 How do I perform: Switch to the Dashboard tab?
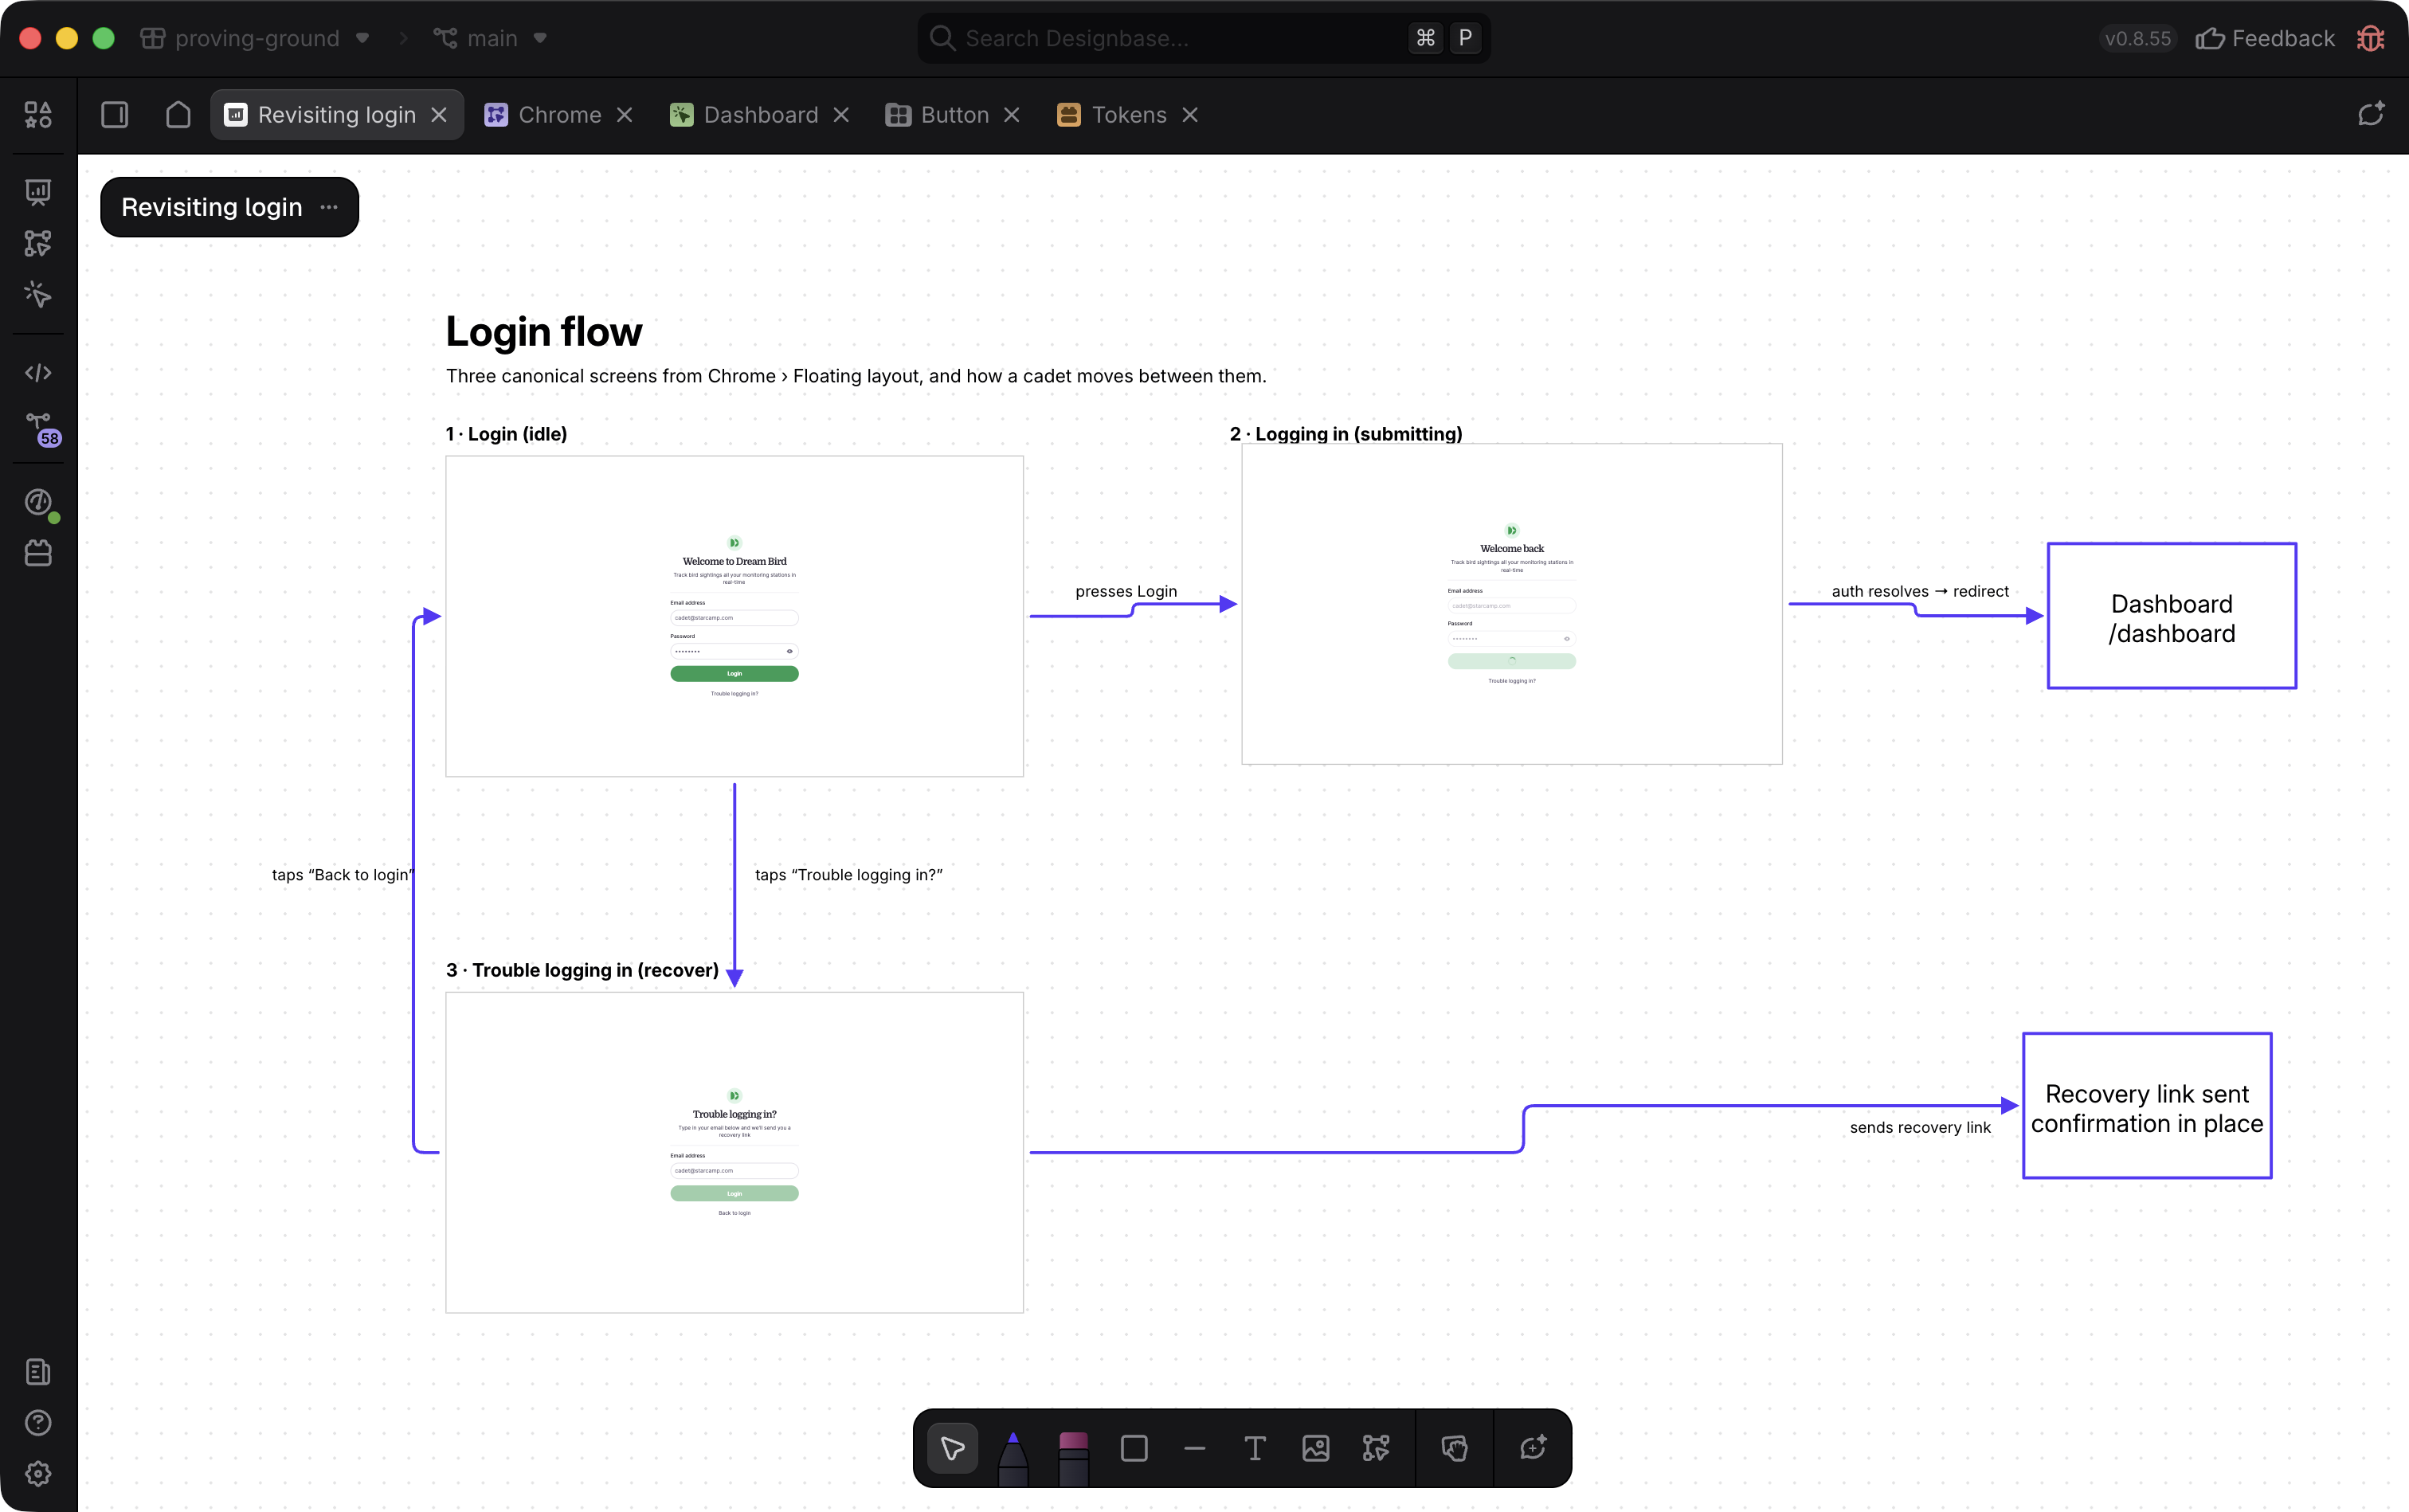pos(760,115)
